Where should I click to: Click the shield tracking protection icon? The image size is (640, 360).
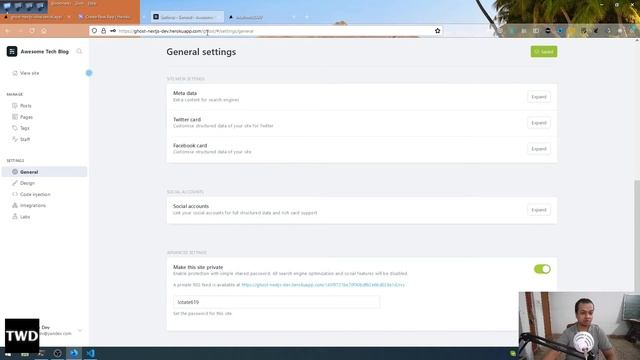[x=94, y=31]
